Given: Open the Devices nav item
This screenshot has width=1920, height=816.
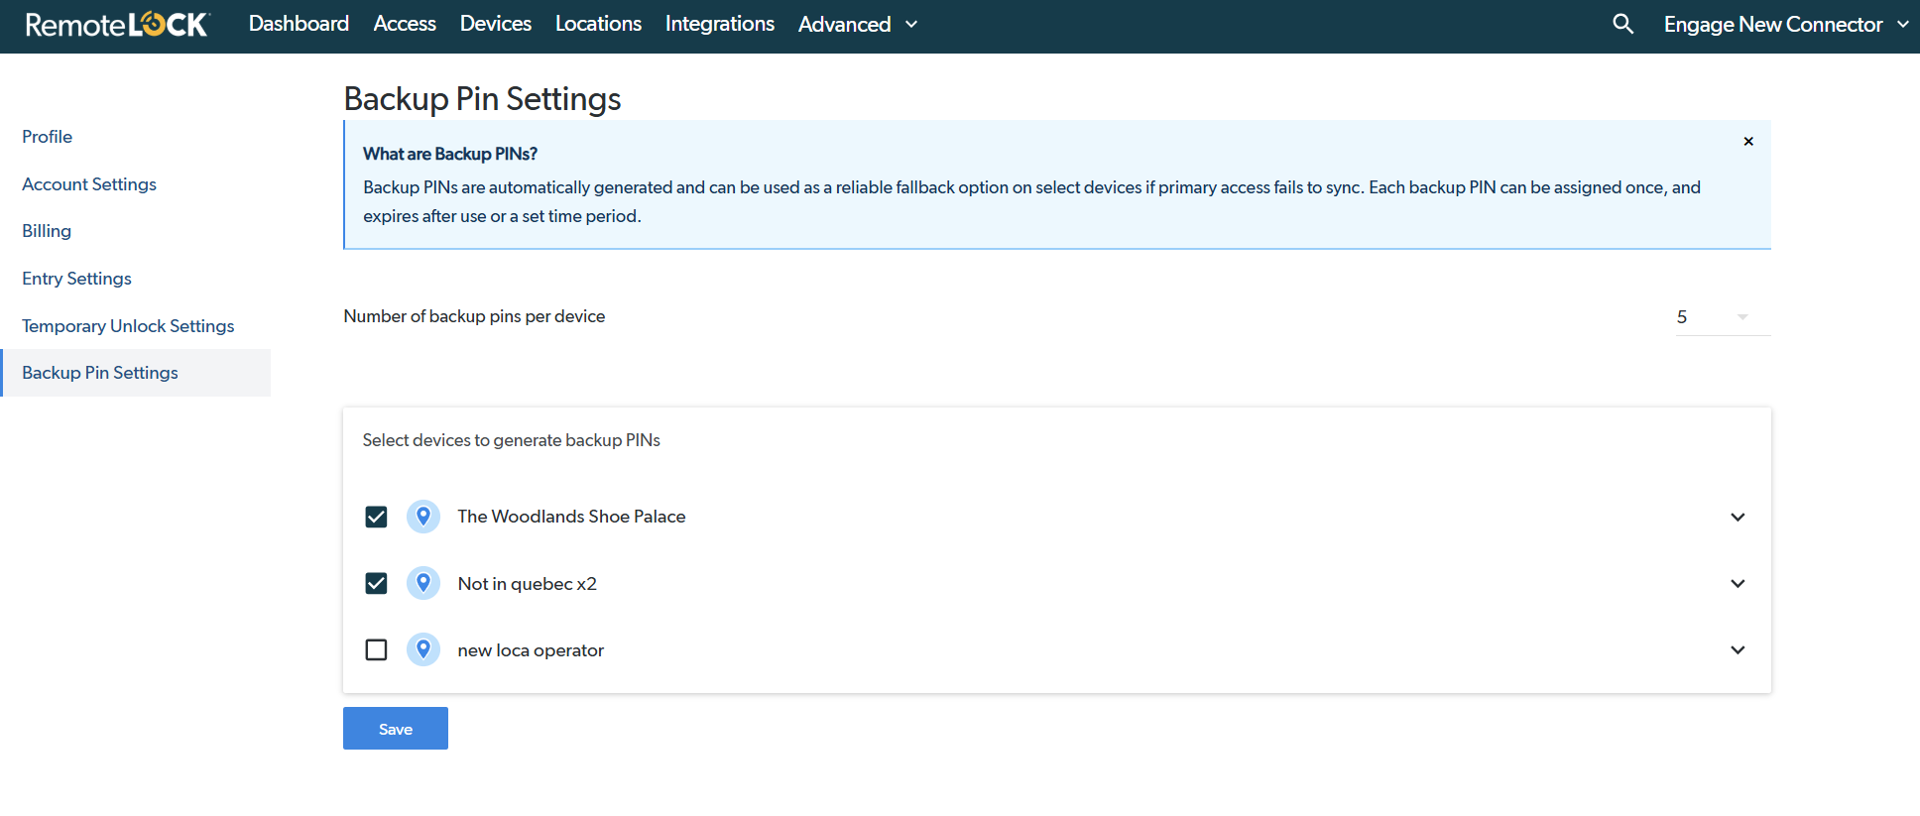Looking at the screenshot, I should 496,23.
